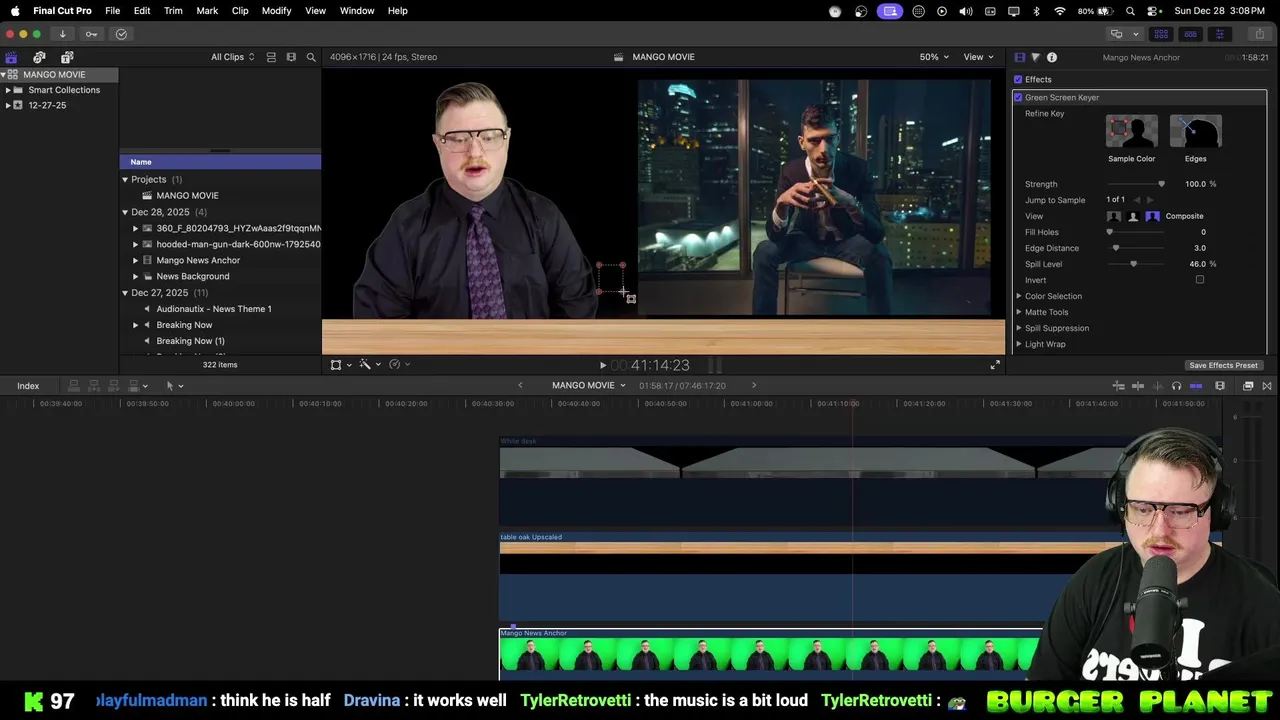Image resolution: width=1280 pixels, height=720 pixels.
Task: Open clip appearance filmstrip in timeline
Action: 1220,386
